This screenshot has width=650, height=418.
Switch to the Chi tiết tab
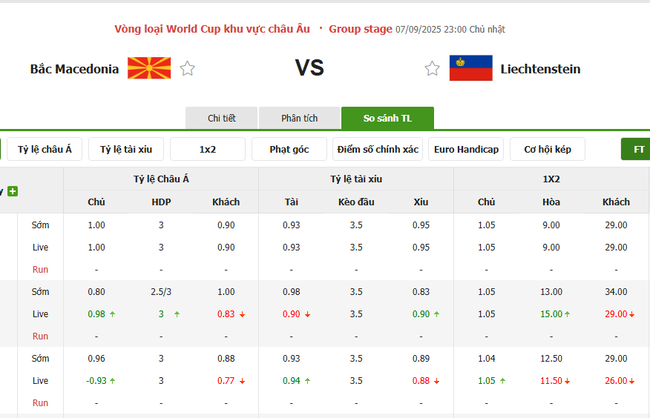221,118
